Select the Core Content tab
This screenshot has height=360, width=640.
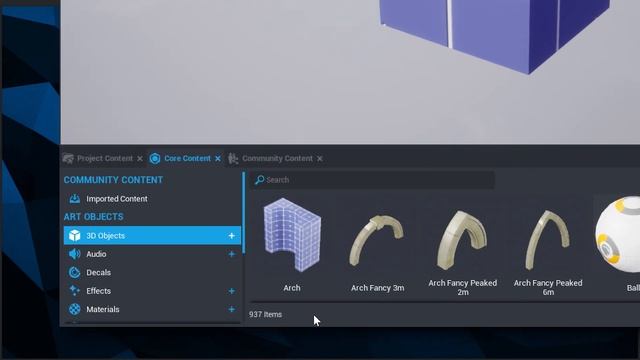187,158
